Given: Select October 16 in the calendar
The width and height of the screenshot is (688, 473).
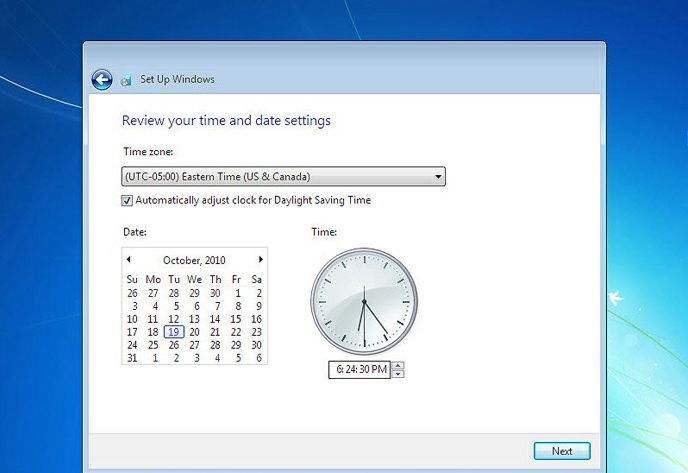Looking at the screenshot, I should coord(257,319).
